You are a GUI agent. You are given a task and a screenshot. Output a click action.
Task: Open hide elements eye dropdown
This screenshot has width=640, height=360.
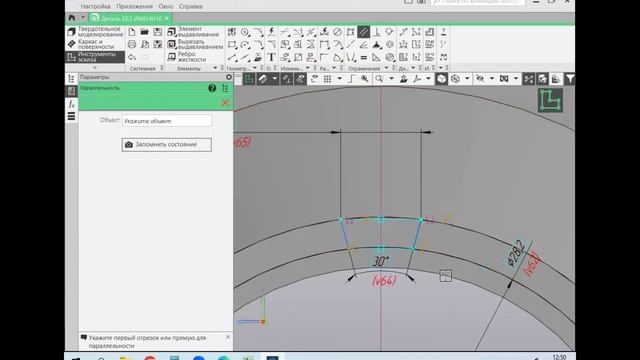coord(491,79)
